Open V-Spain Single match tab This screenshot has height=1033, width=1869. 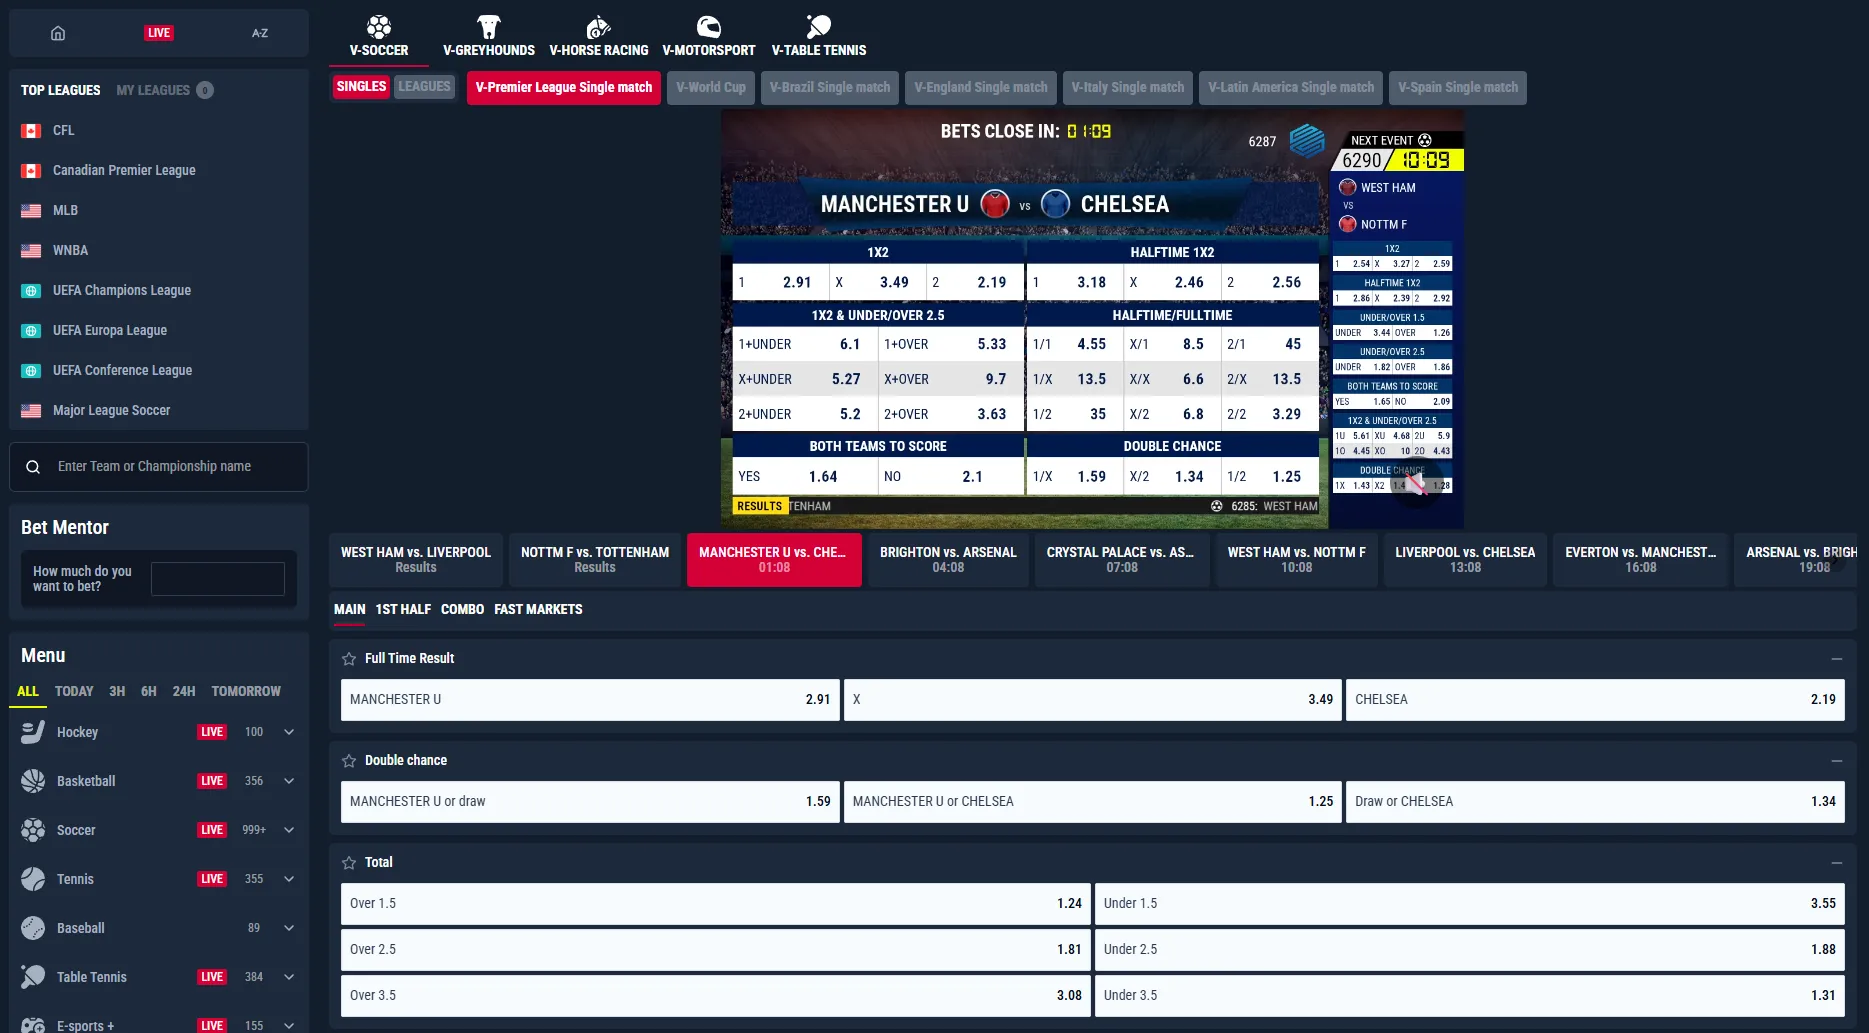1458,87
